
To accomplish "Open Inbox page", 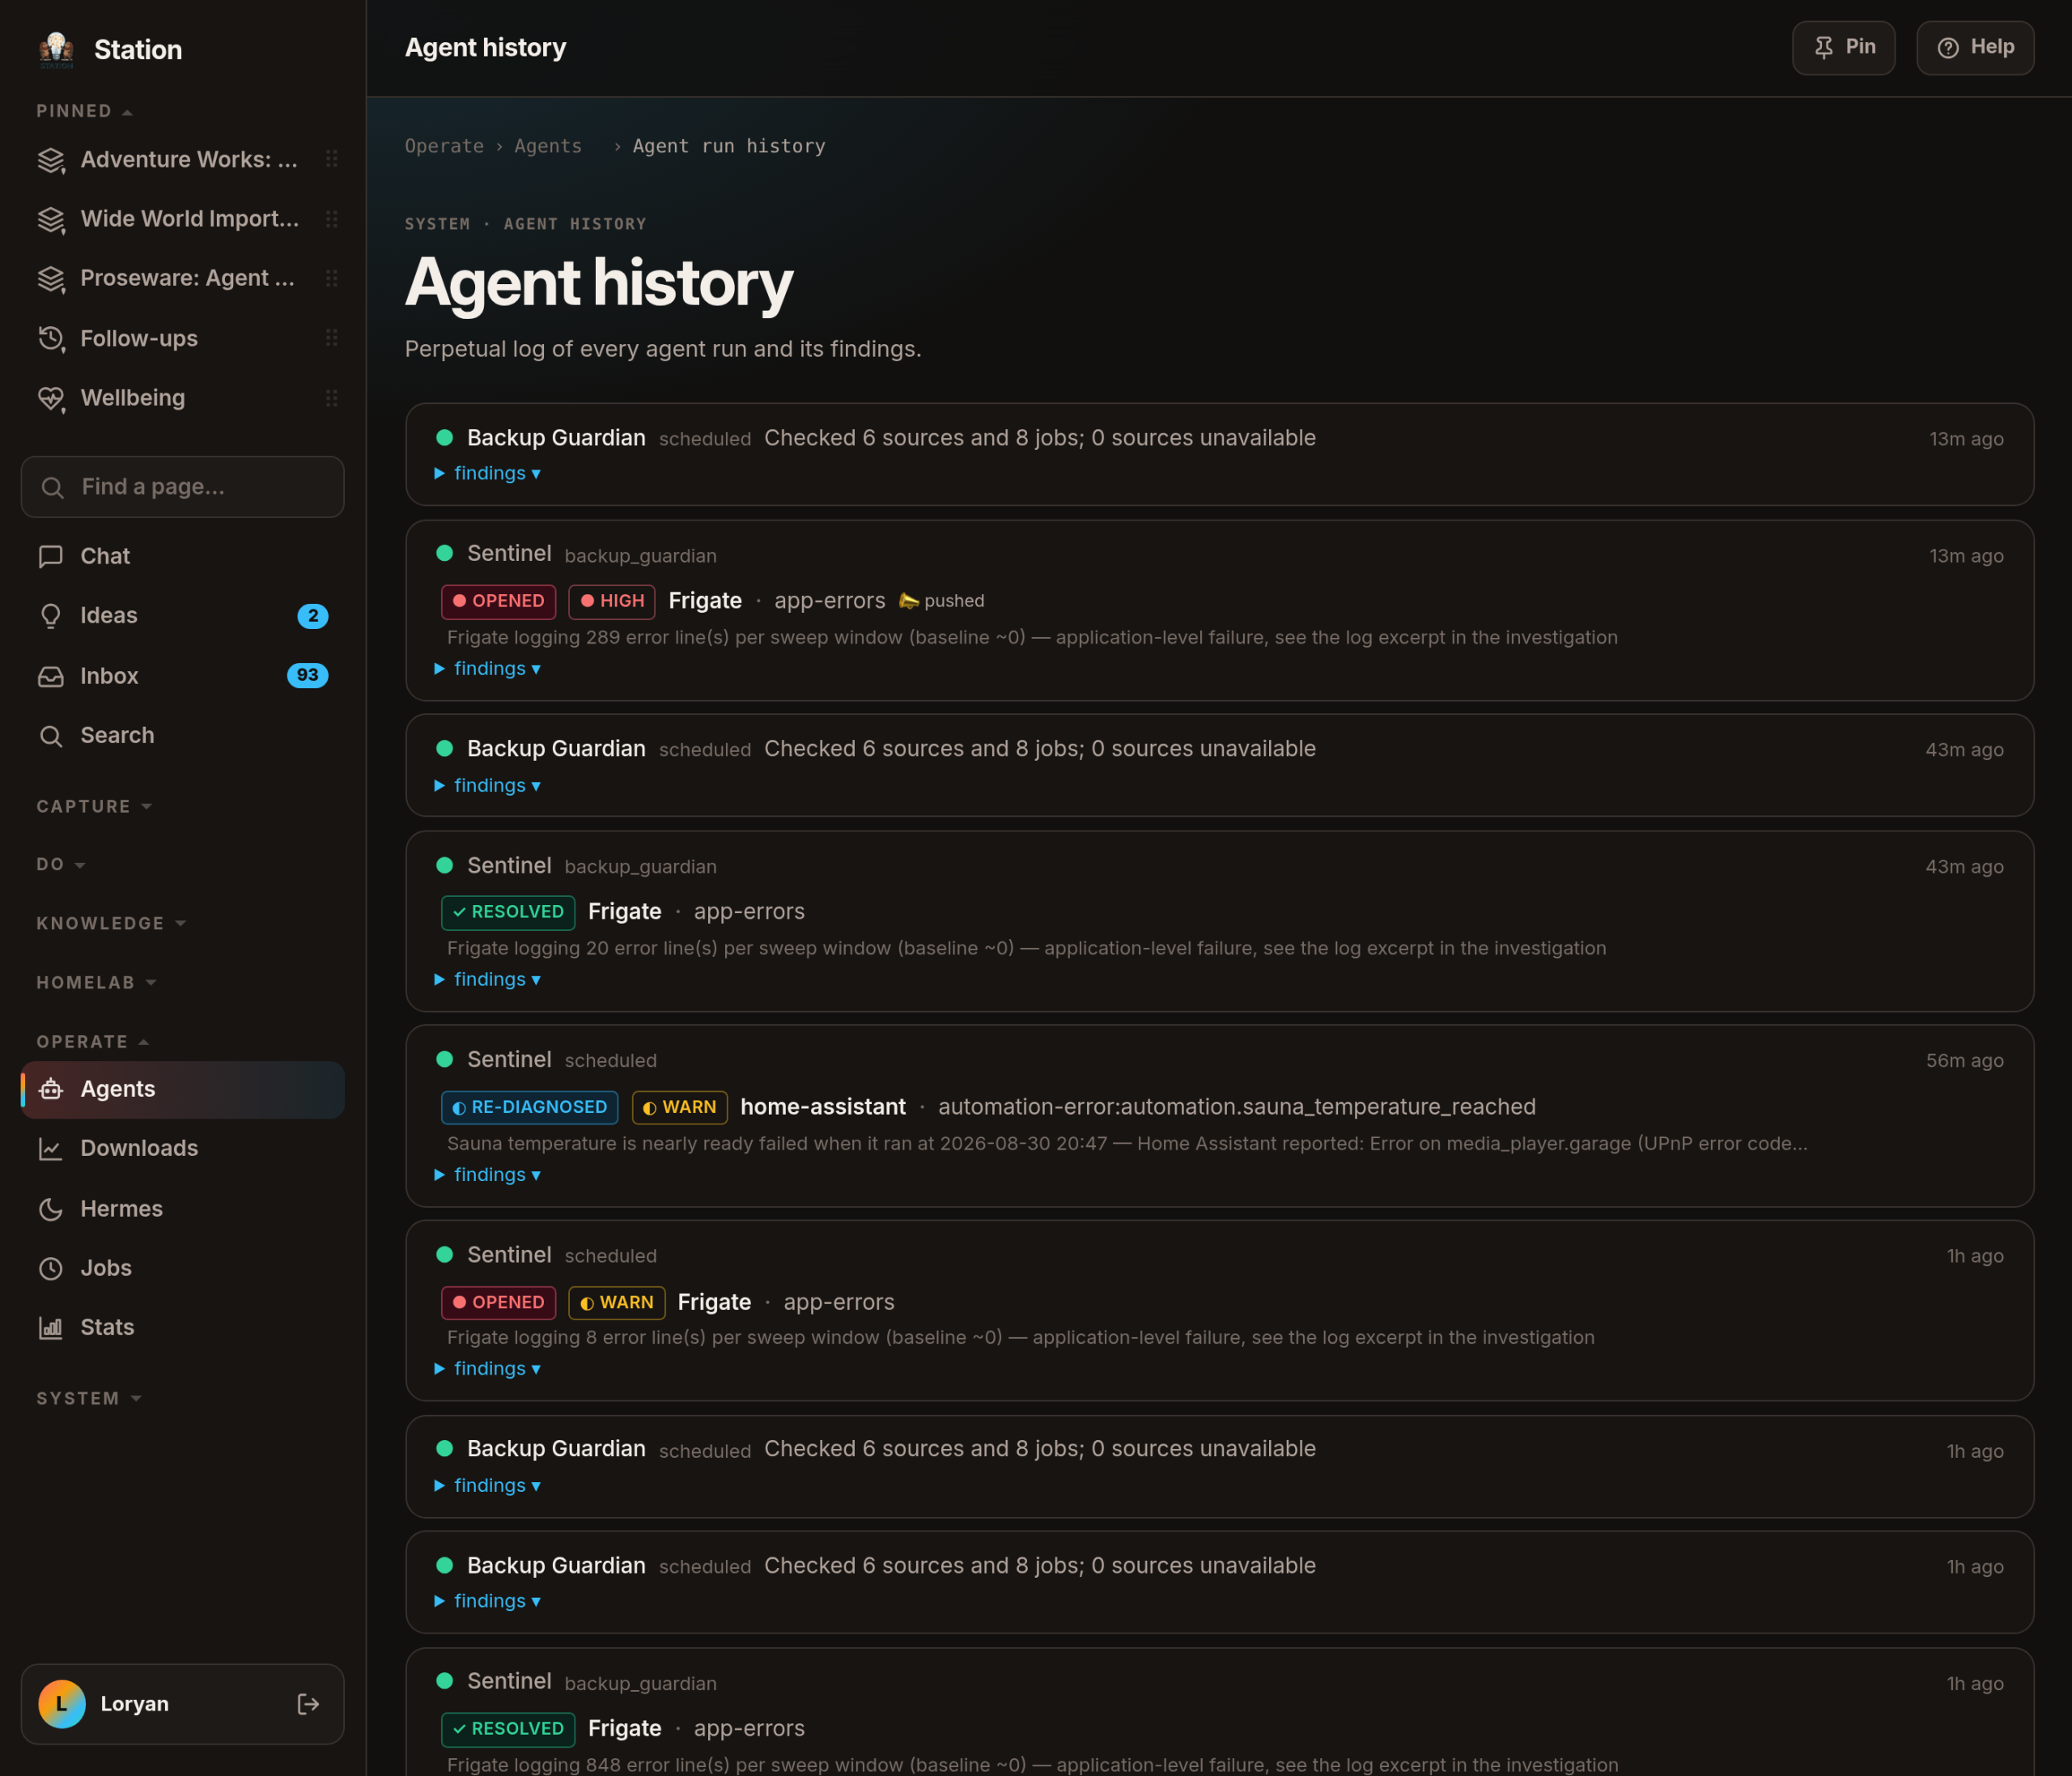I will coord(182,675).
